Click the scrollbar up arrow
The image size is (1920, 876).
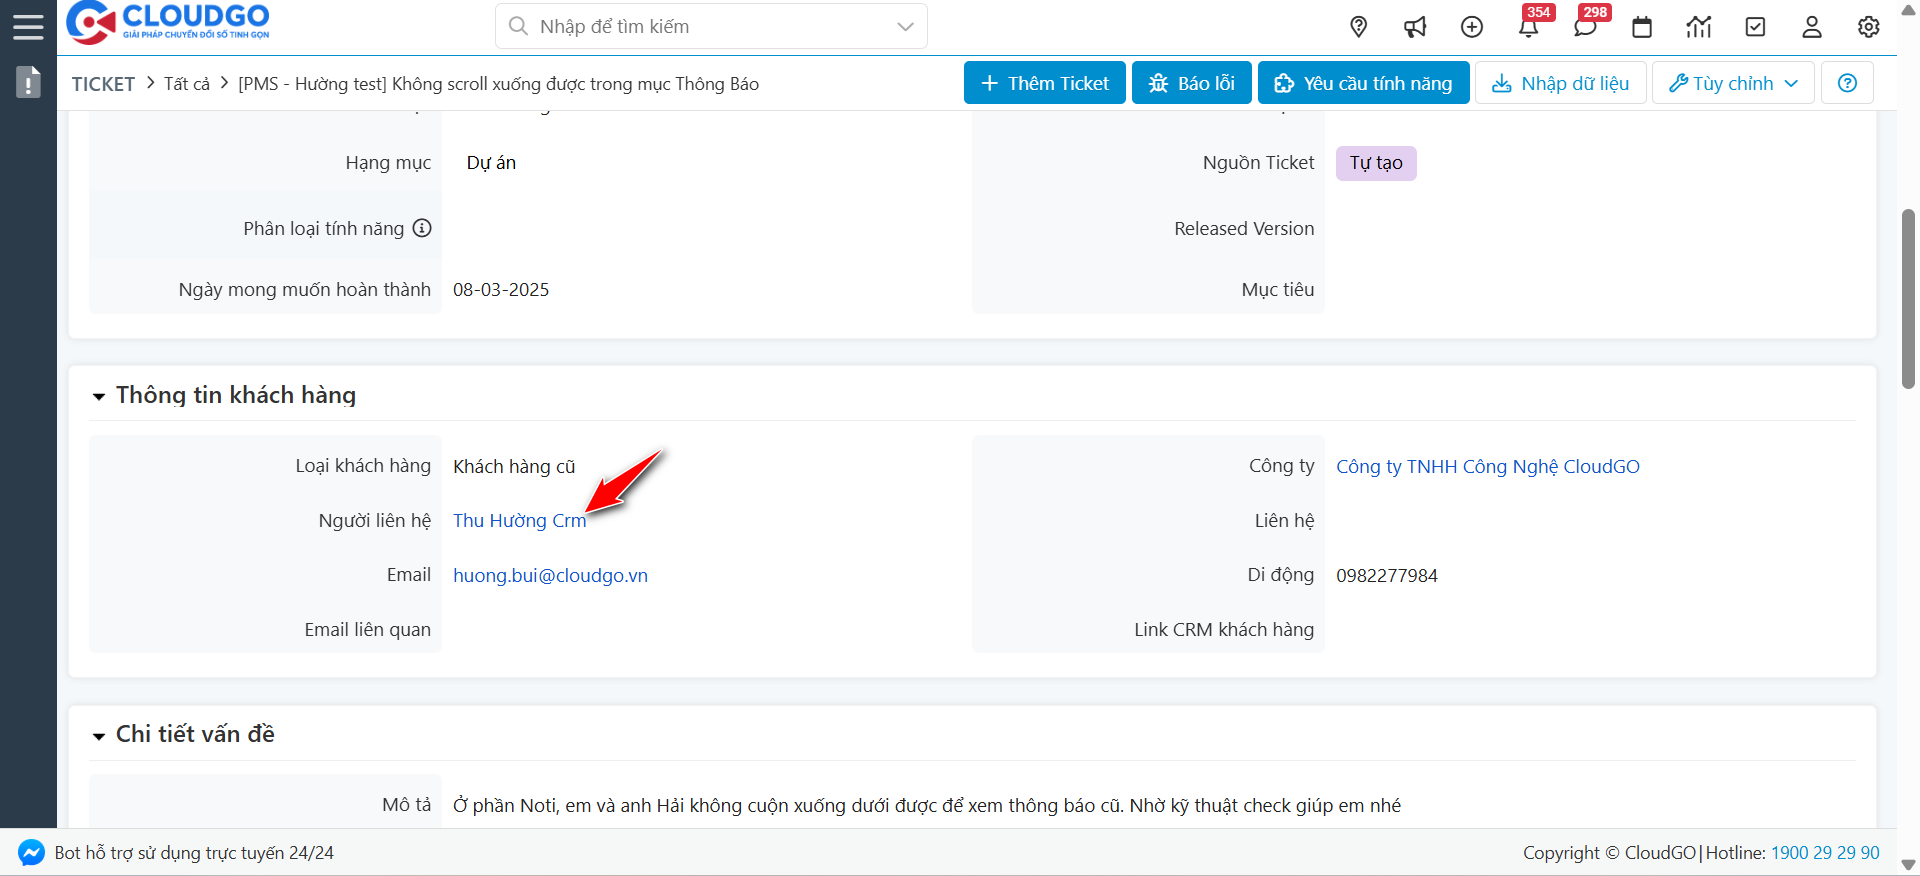tap(1908, 9)
